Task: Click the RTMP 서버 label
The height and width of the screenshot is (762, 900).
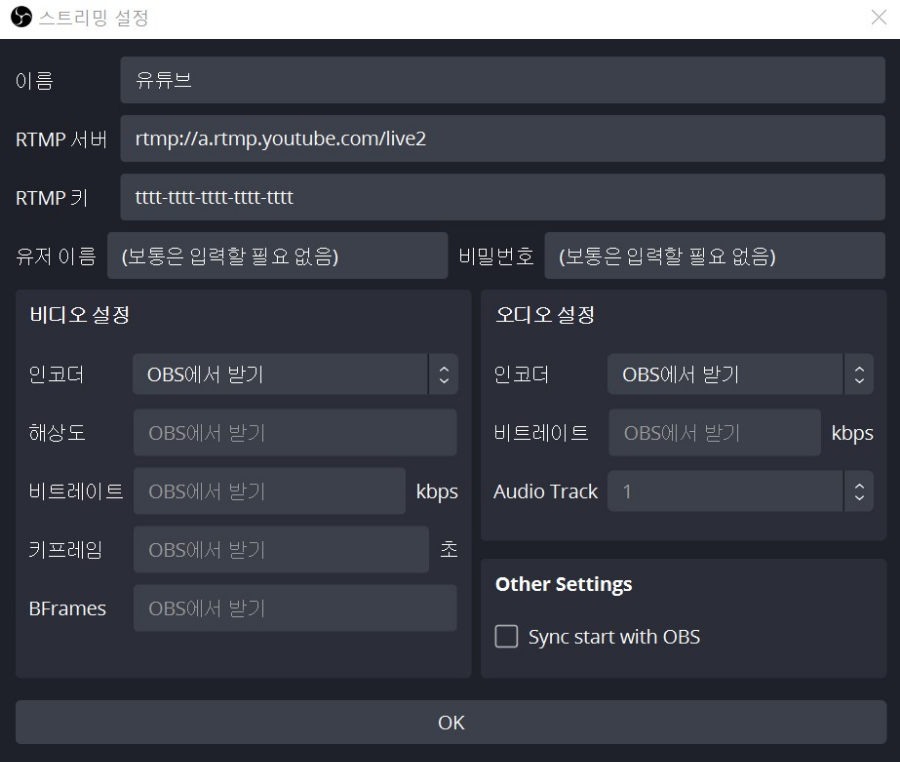Action: pyautogui.click(x=61, y=139)
